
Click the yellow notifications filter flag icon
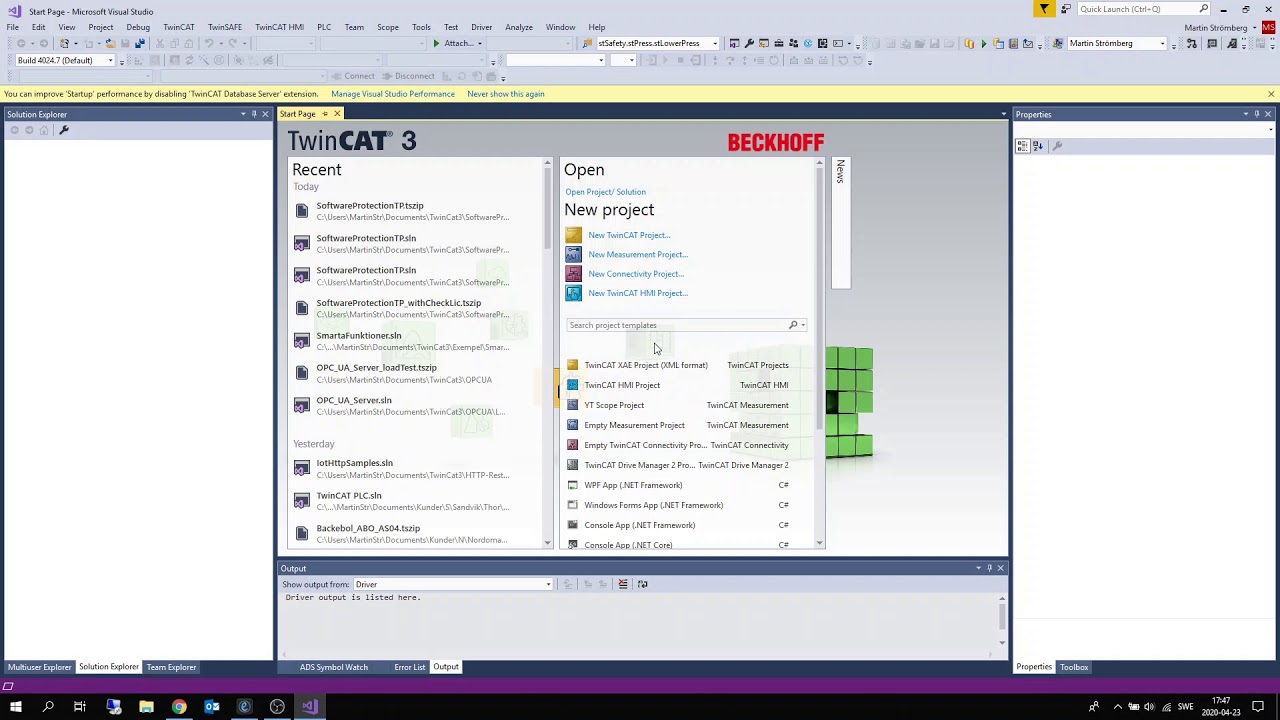pos(1044,9)
